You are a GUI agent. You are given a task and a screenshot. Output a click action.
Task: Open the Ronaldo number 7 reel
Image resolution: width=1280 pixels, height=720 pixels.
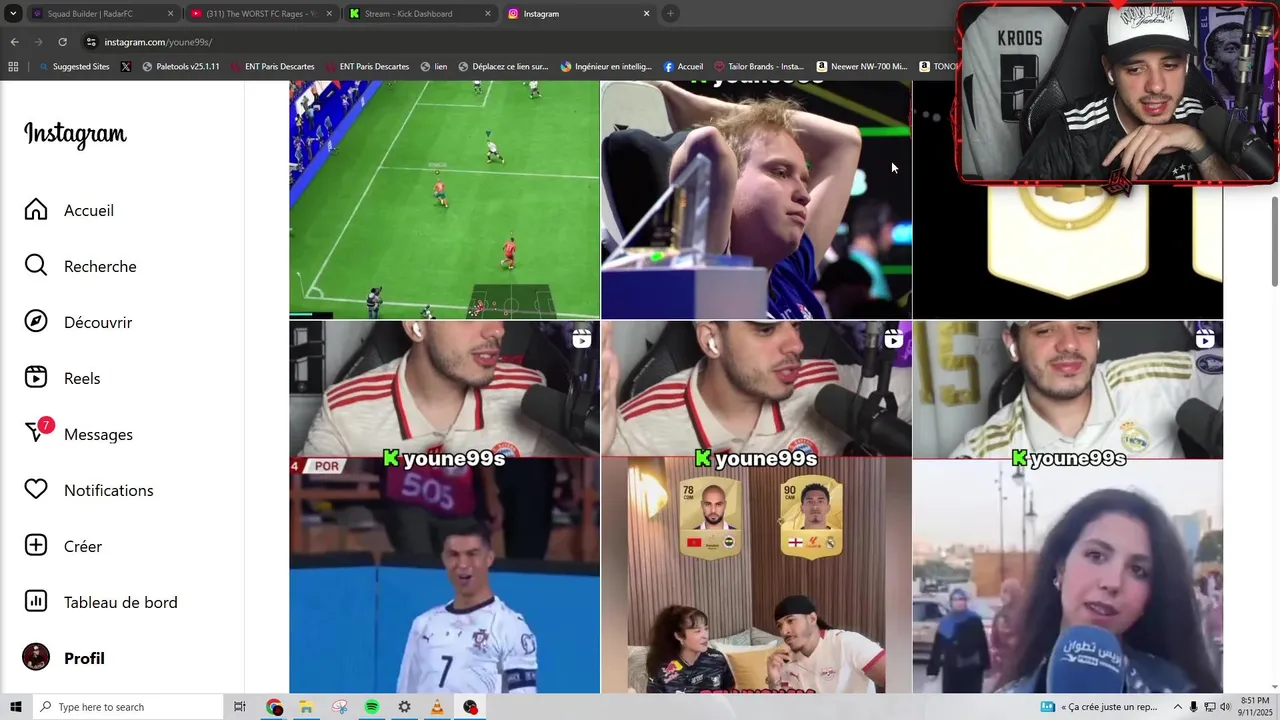point(444,507)
